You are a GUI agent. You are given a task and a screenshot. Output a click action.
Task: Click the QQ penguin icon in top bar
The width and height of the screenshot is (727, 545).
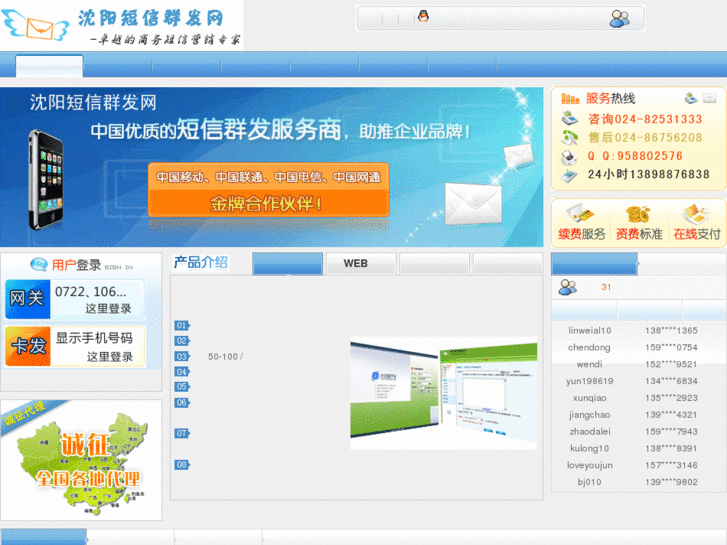[423, 17]
